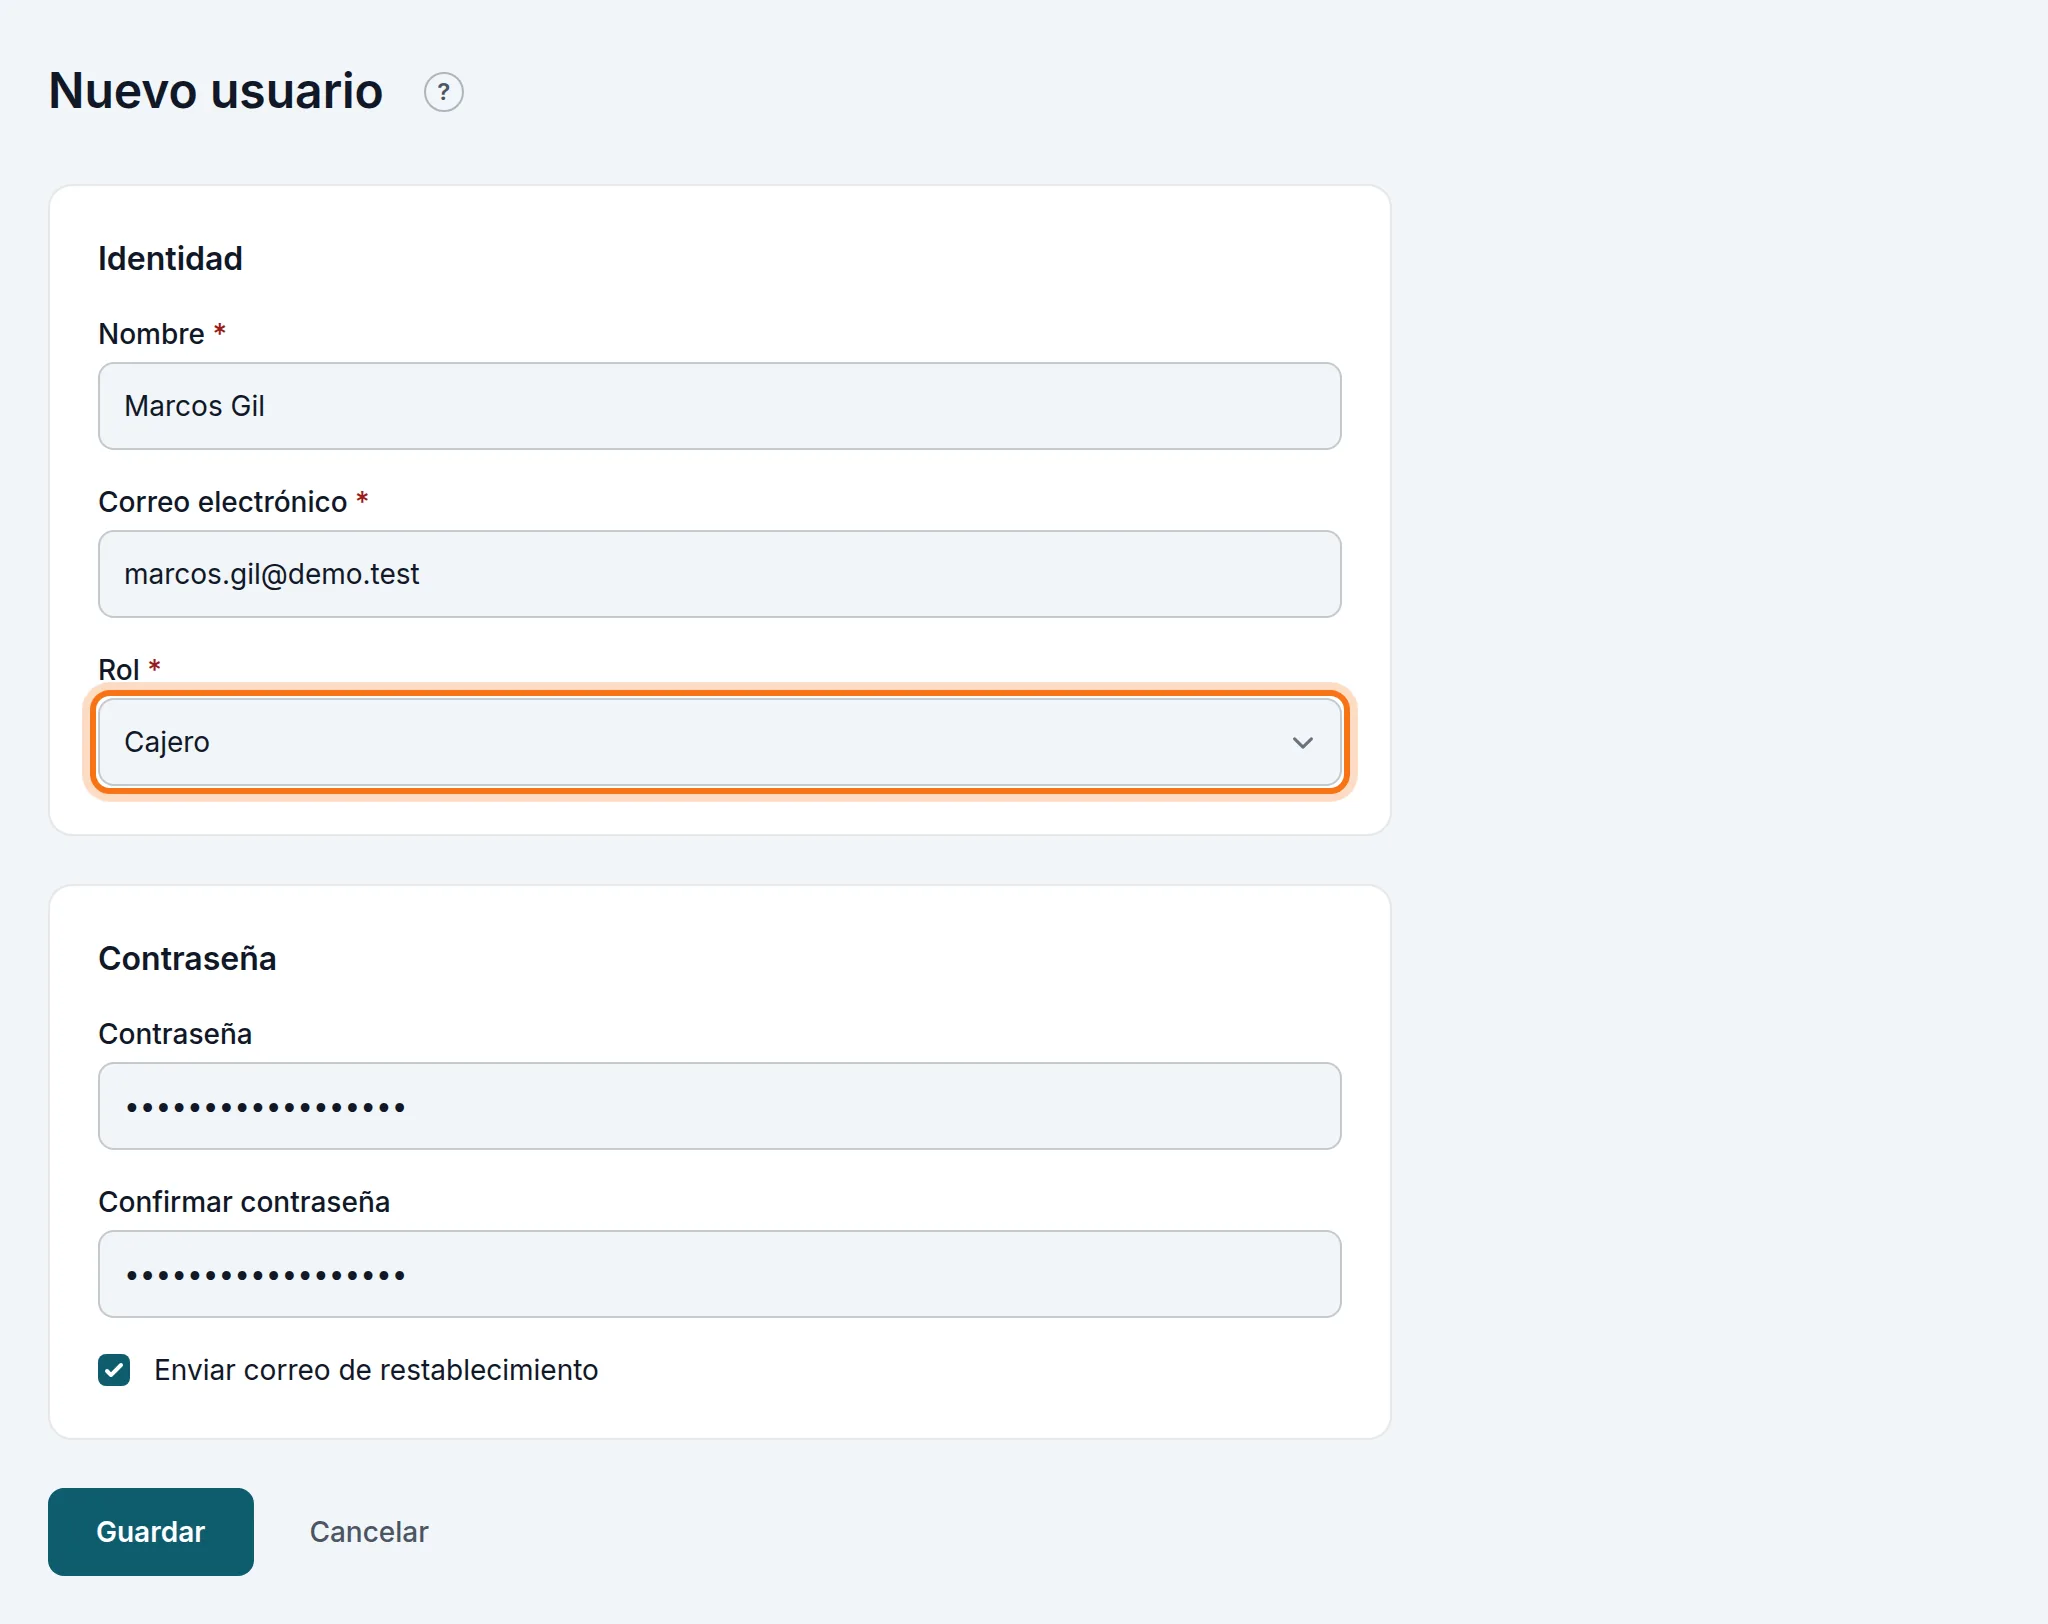This screenshot has height=1624, width=2048.
Task: Click the bold Contraseña section heading
Action: click(187, 959)
